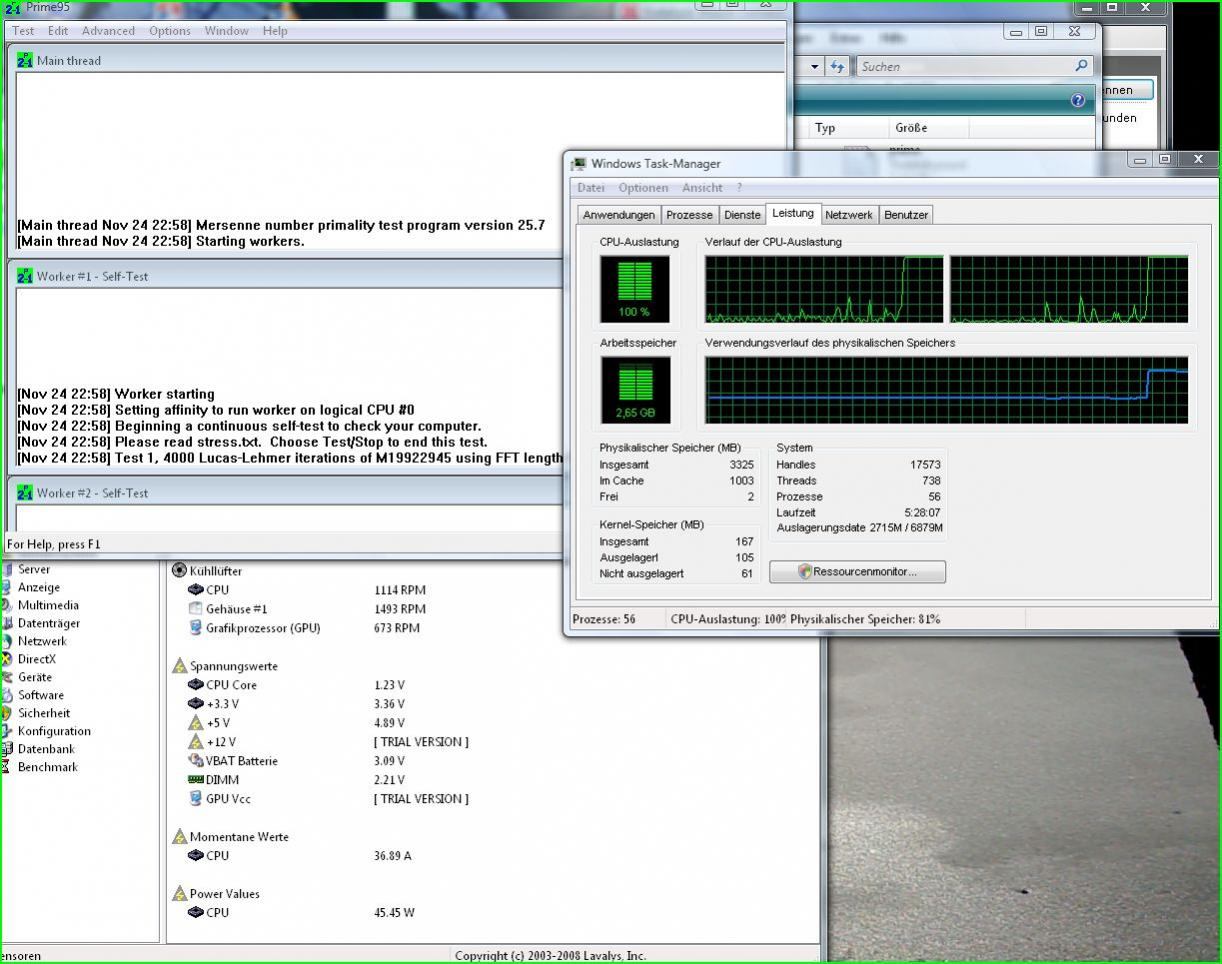Select Server in the Everest tree
The width and height of the screenshot is (1222, 964).
(34, 569)
